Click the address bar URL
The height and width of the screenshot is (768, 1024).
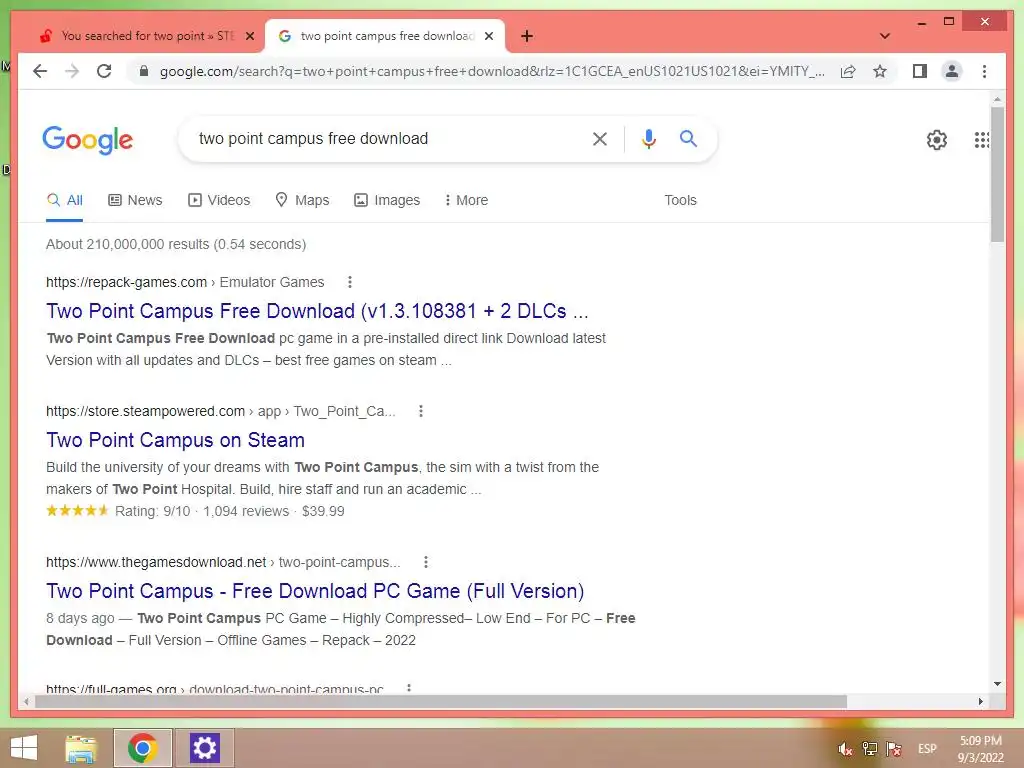(x=492, y=71)
